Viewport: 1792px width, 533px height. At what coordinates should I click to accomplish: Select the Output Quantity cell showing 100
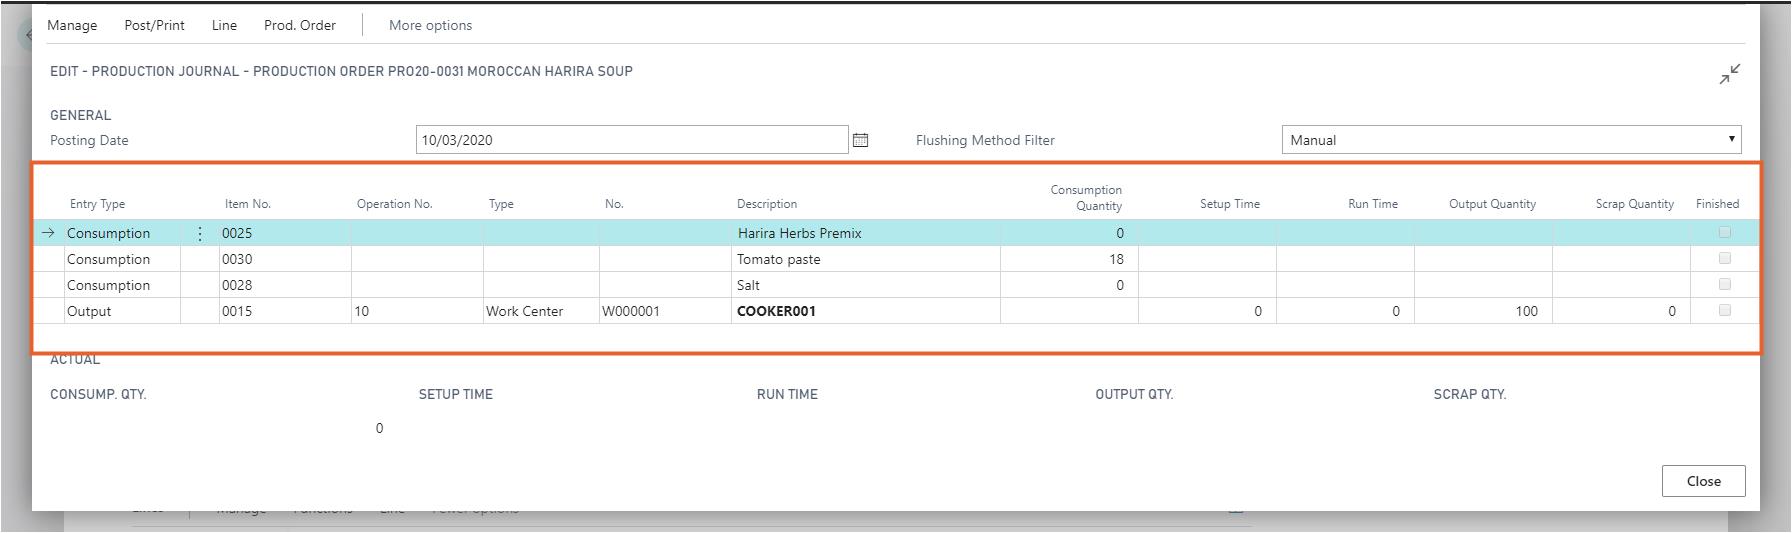click(1482, 311)
